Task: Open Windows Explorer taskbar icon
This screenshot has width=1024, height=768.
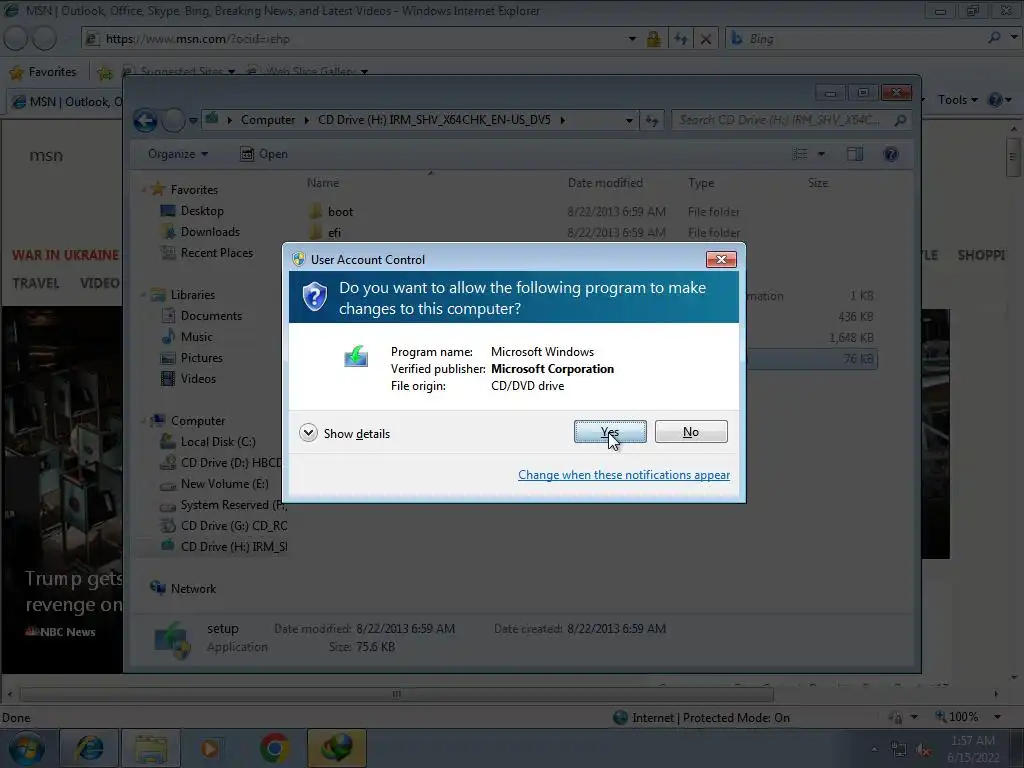Action: coord(151,748)
